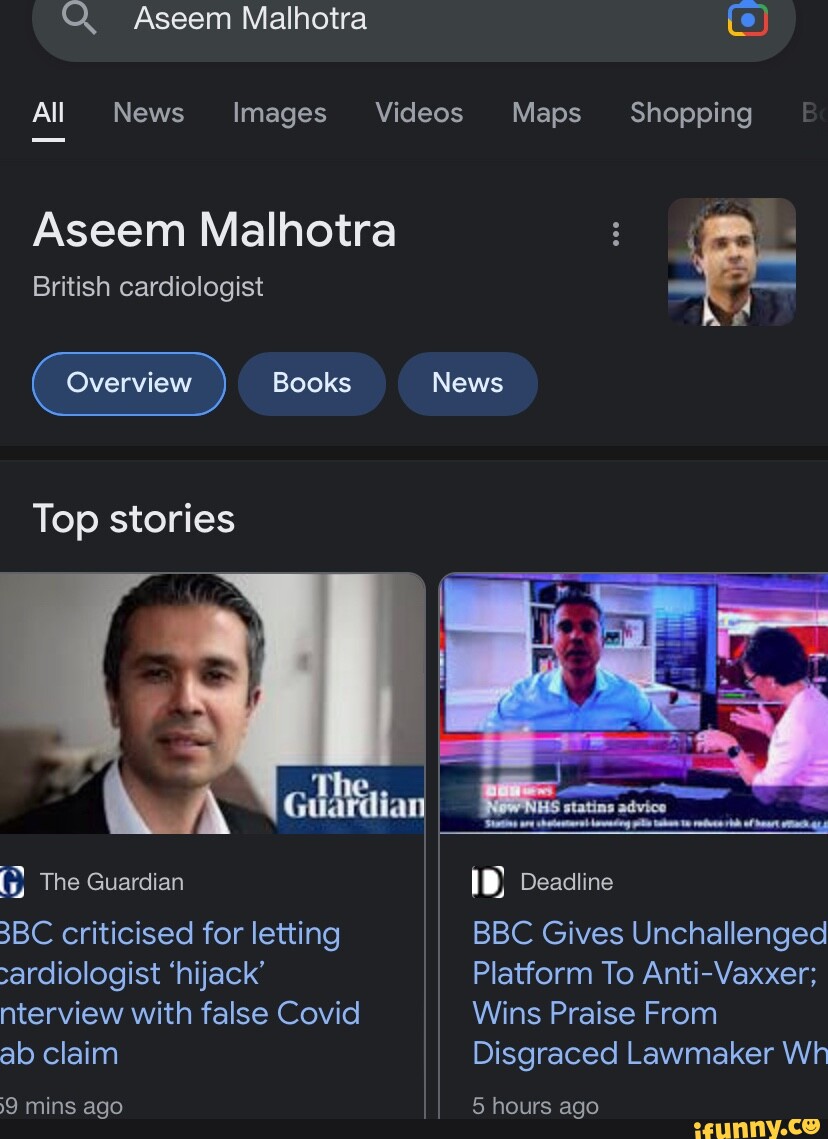Screen dimensions: 828x1139
Task: Select the Overview chip
Action: [x=129, y=383]
